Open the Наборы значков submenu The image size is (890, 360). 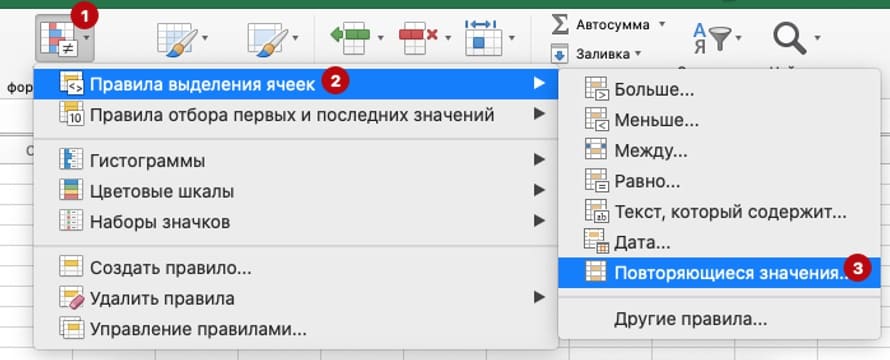[296, 221]
